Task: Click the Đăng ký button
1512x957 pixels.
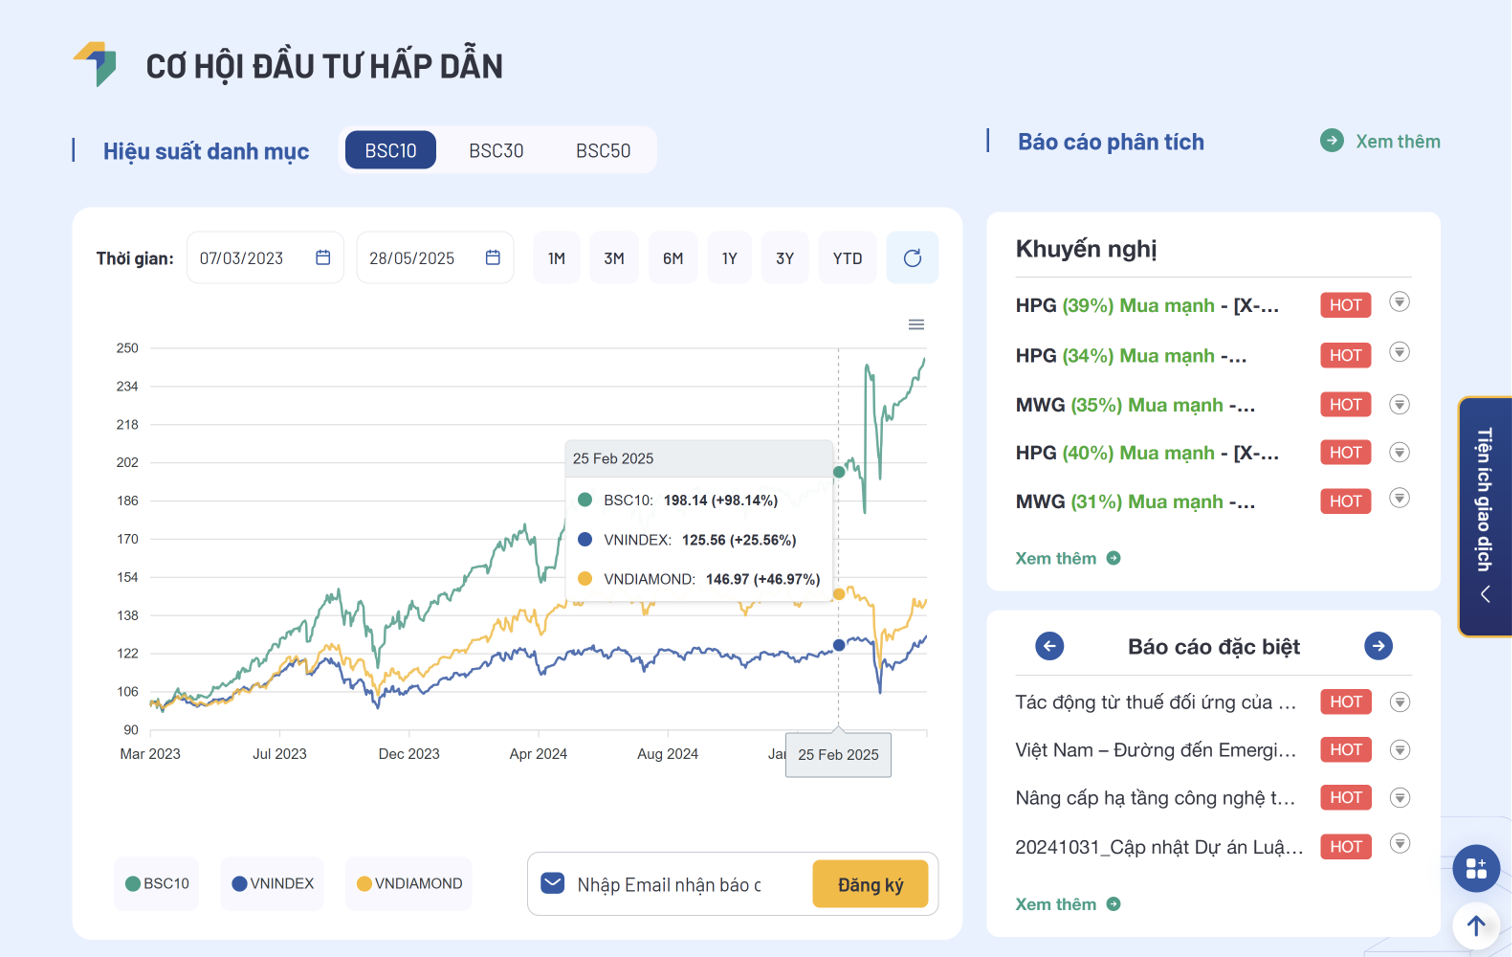Action: 870,885
